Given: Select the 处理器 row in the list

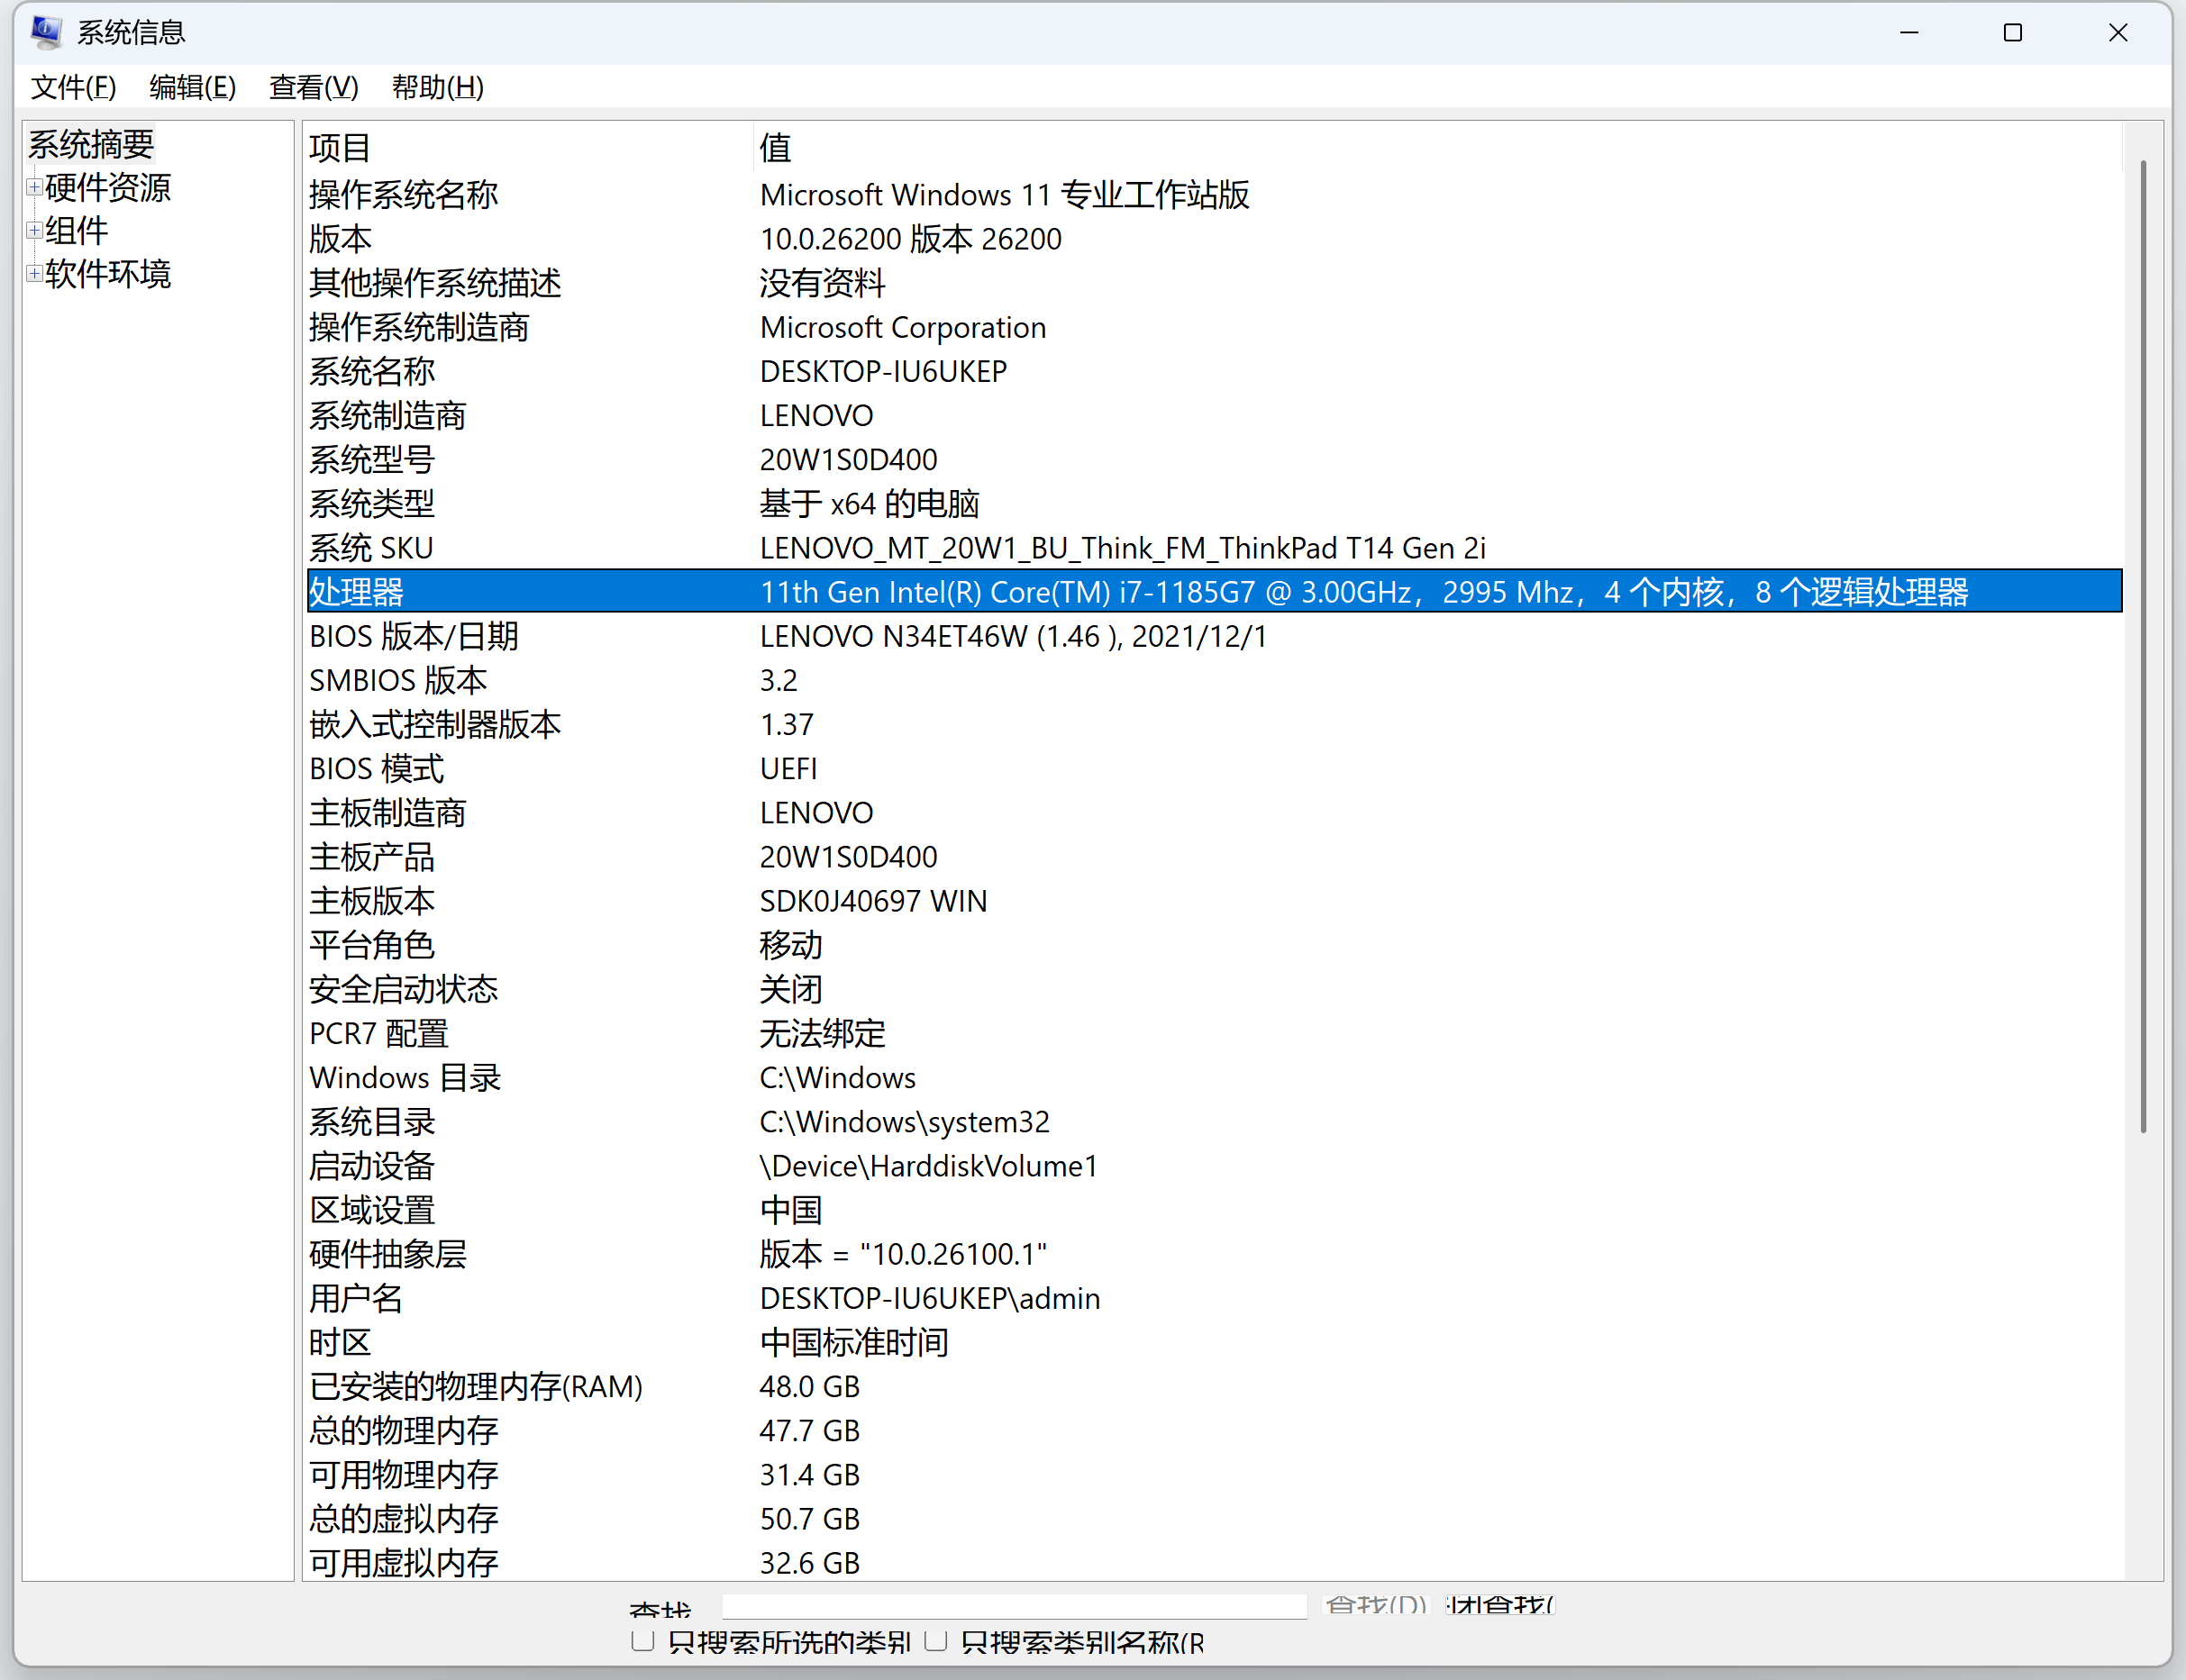Looking at the screenshot, I should pos(700,591).
